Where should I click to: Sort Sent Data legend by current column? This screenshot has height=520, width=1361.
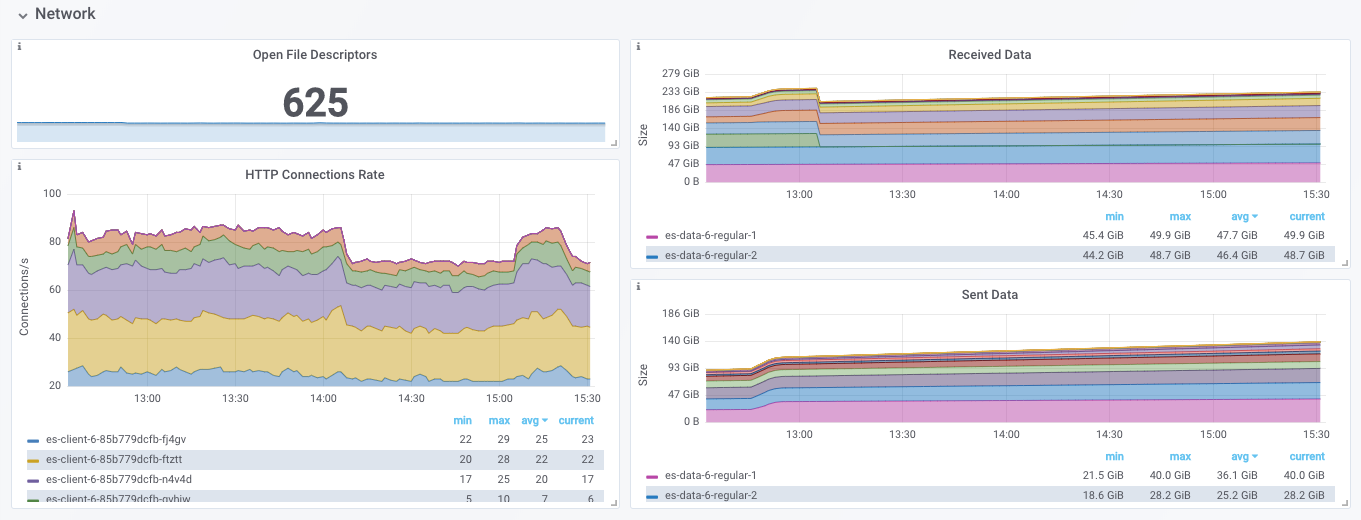pos(1307,456)
